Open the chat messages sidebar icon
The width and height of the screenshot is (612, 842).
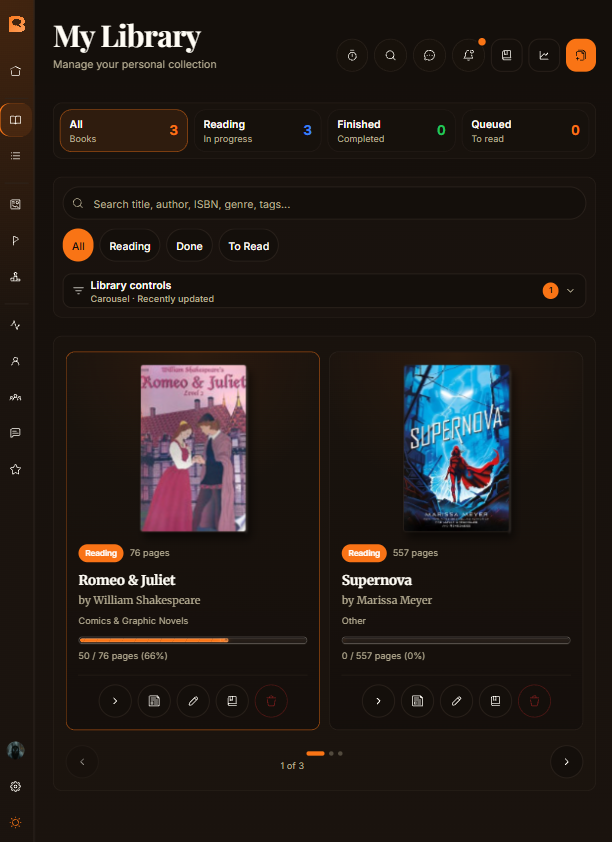click(x=16, y=433)
